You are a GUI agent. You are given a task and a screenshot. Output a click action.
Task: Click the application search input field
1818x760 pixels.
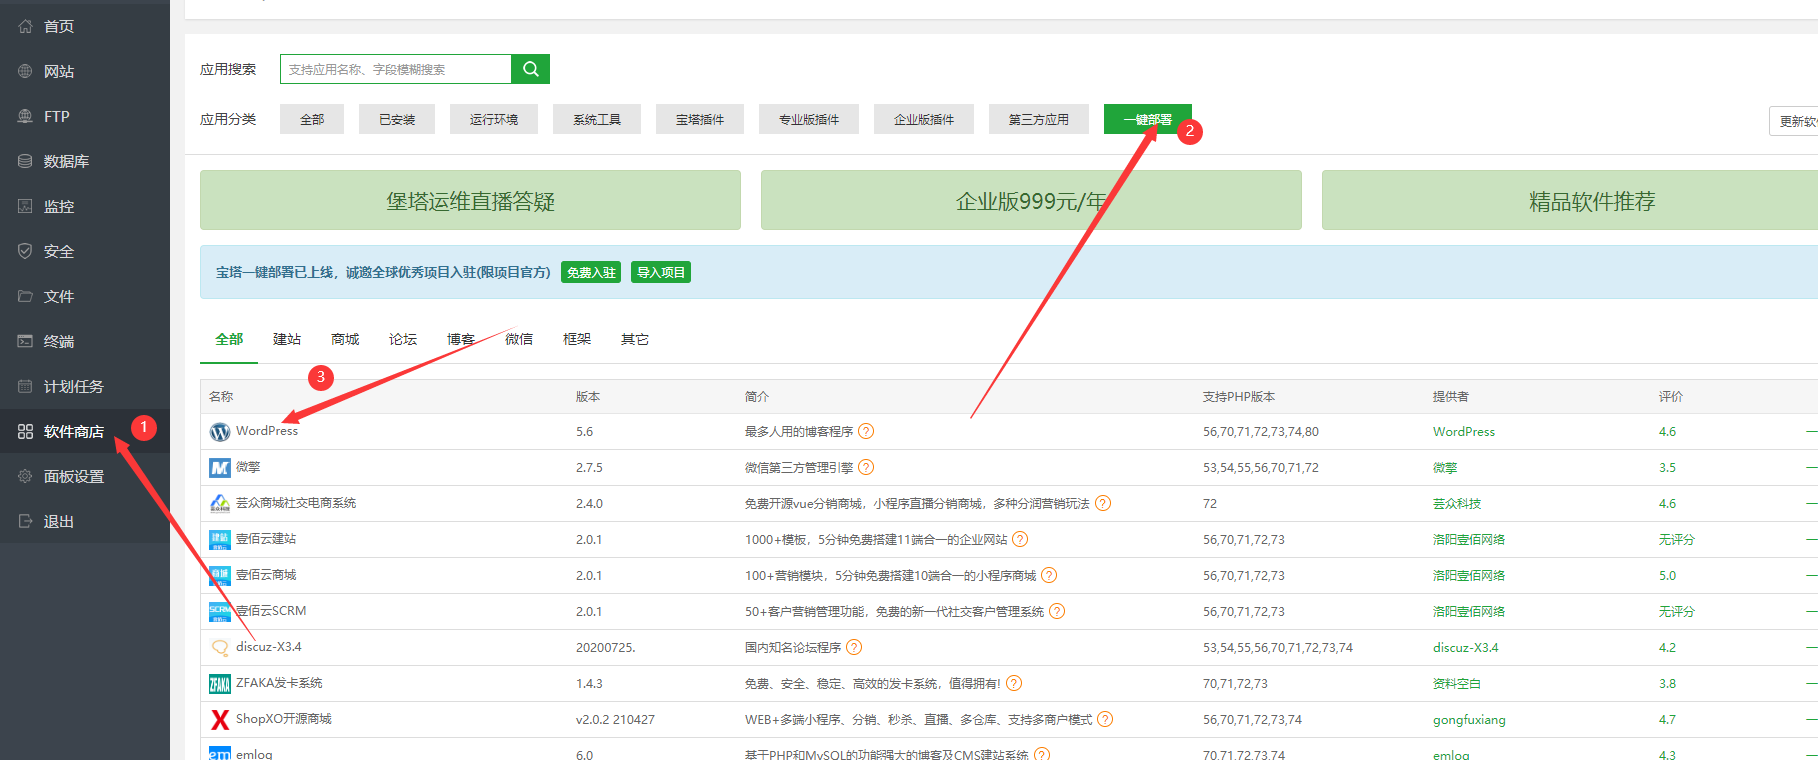[396, 69]
